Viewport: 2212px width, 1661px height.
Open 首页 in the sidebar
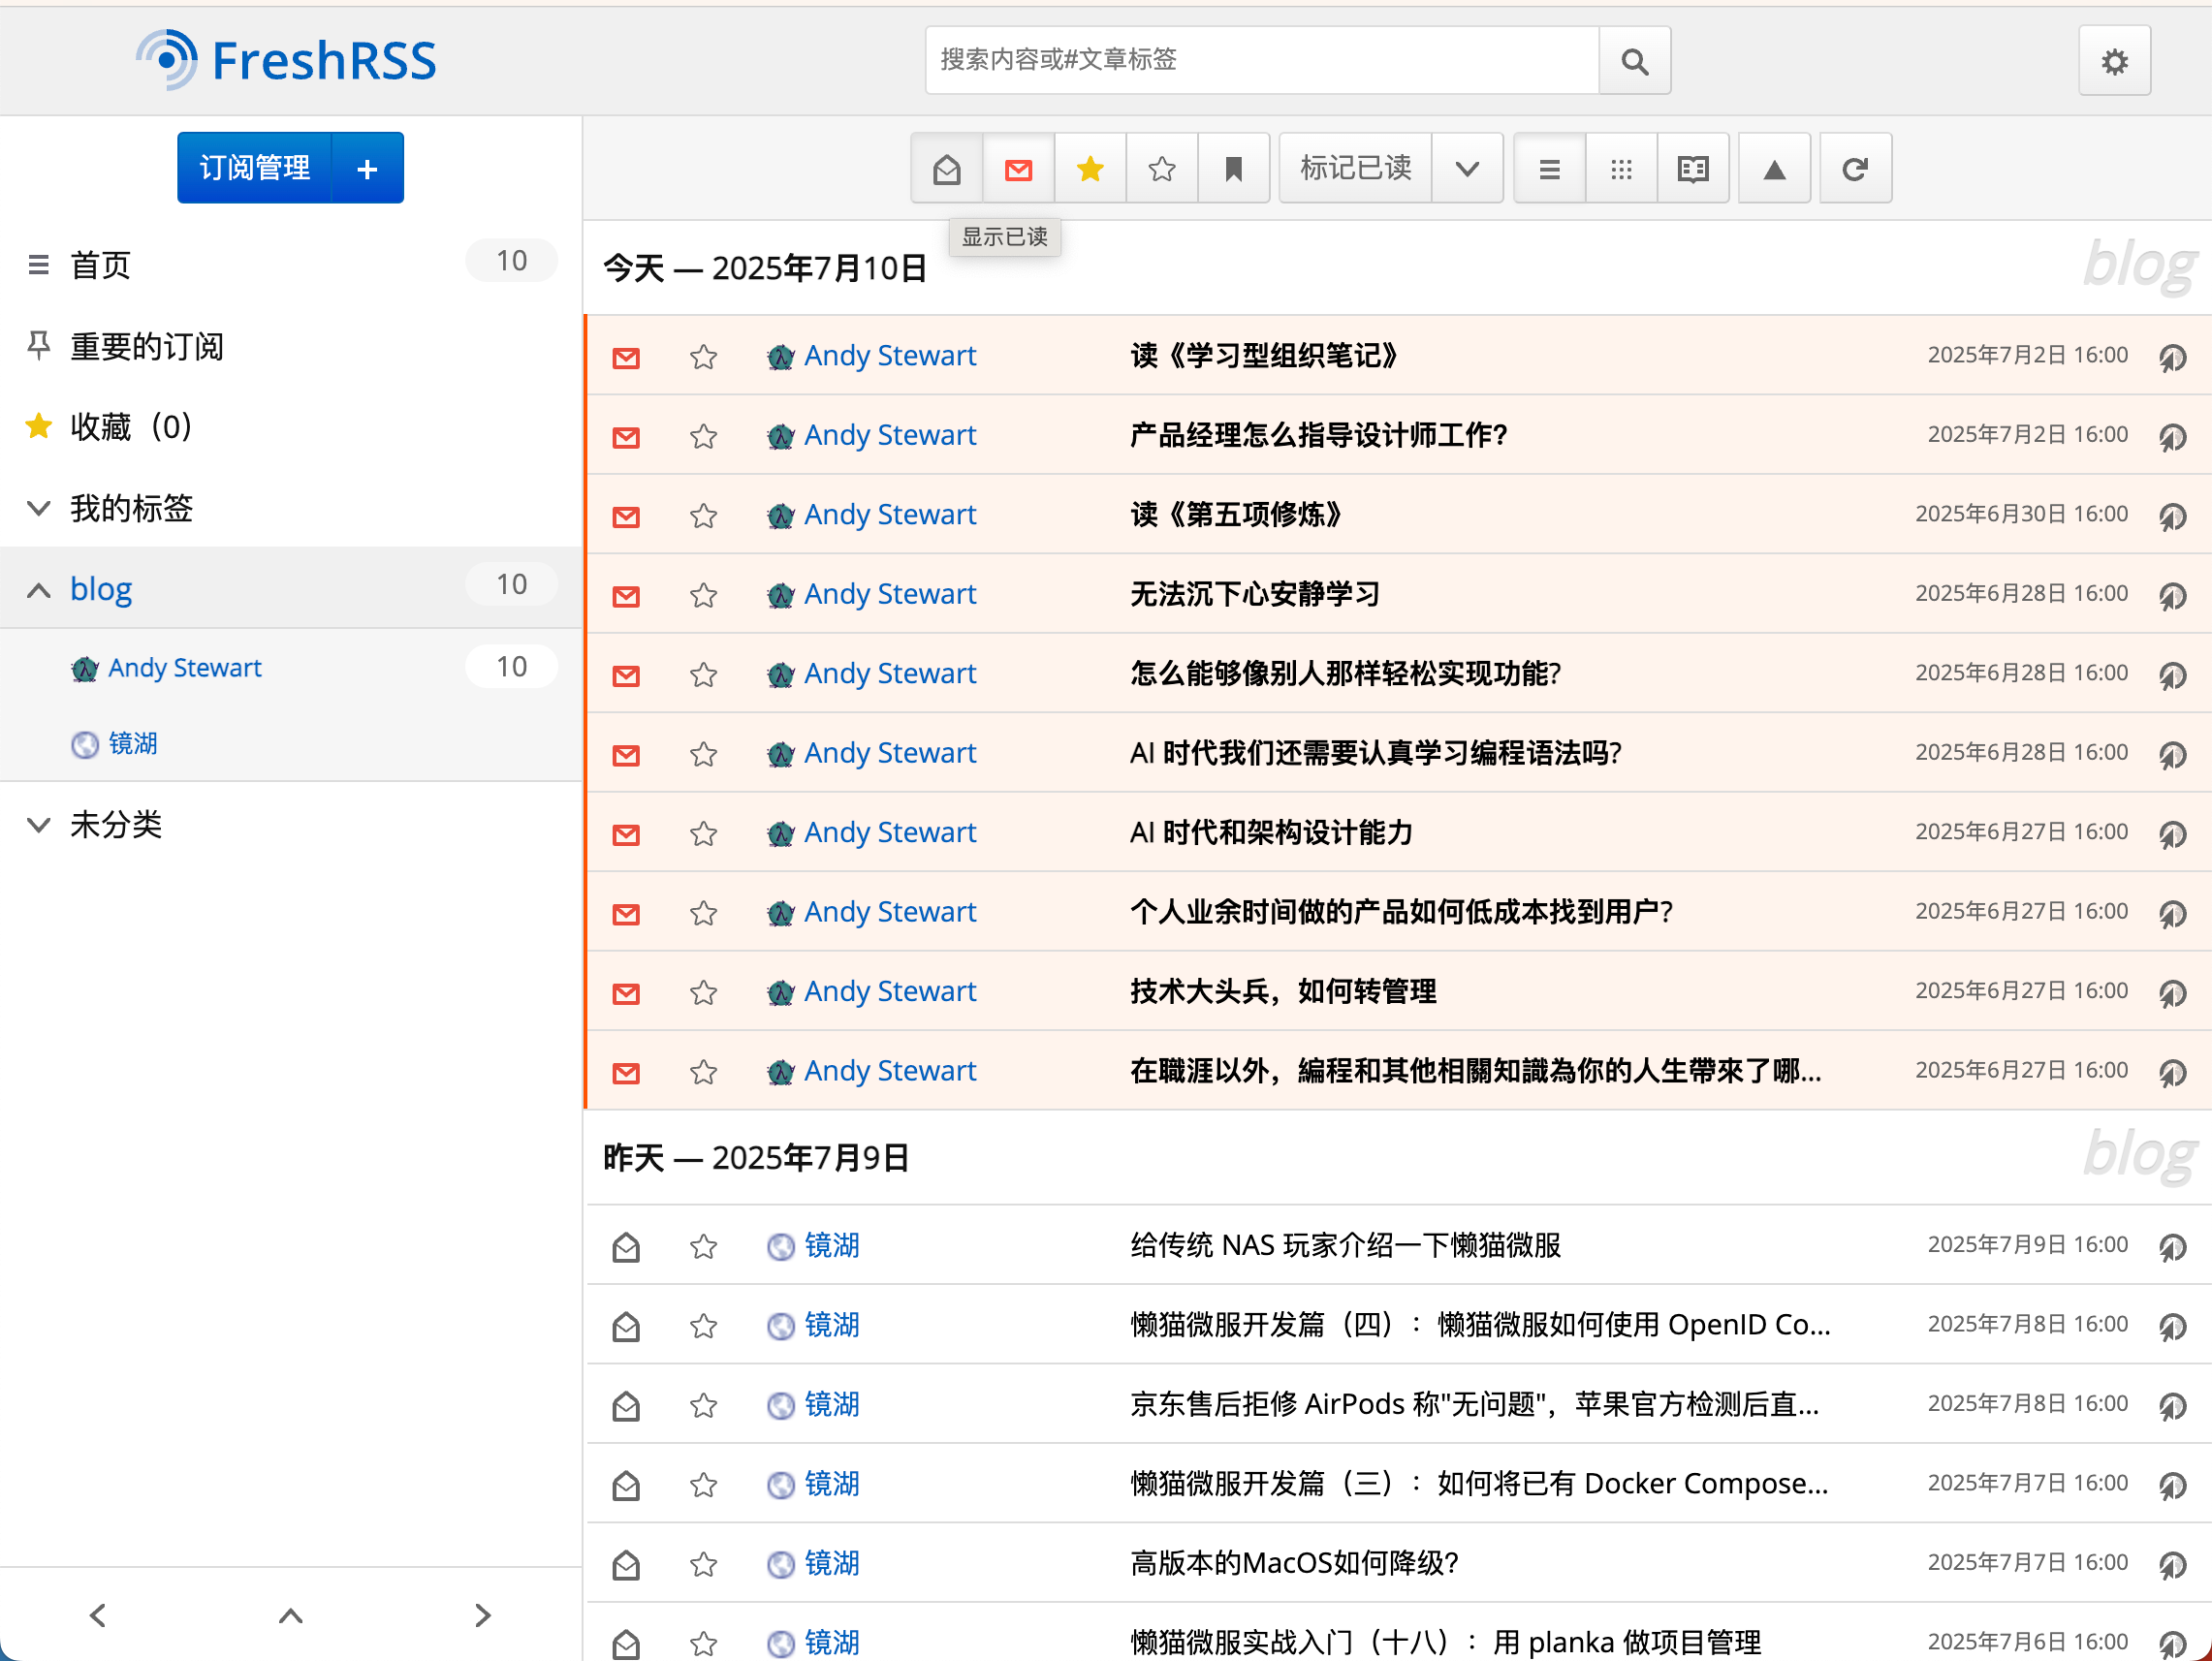pos(100,265)
